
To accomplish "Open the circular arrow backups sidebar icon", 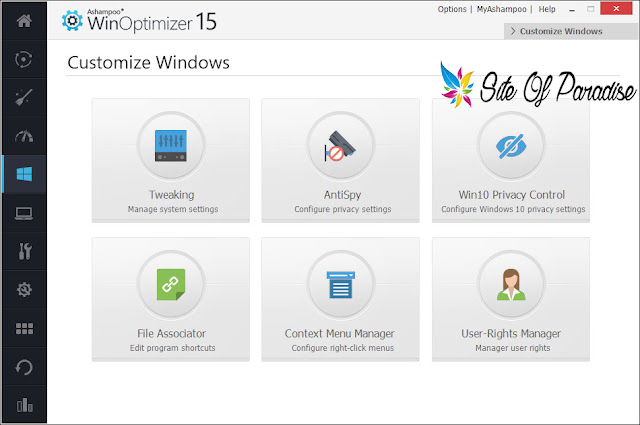I will (24, 367).
